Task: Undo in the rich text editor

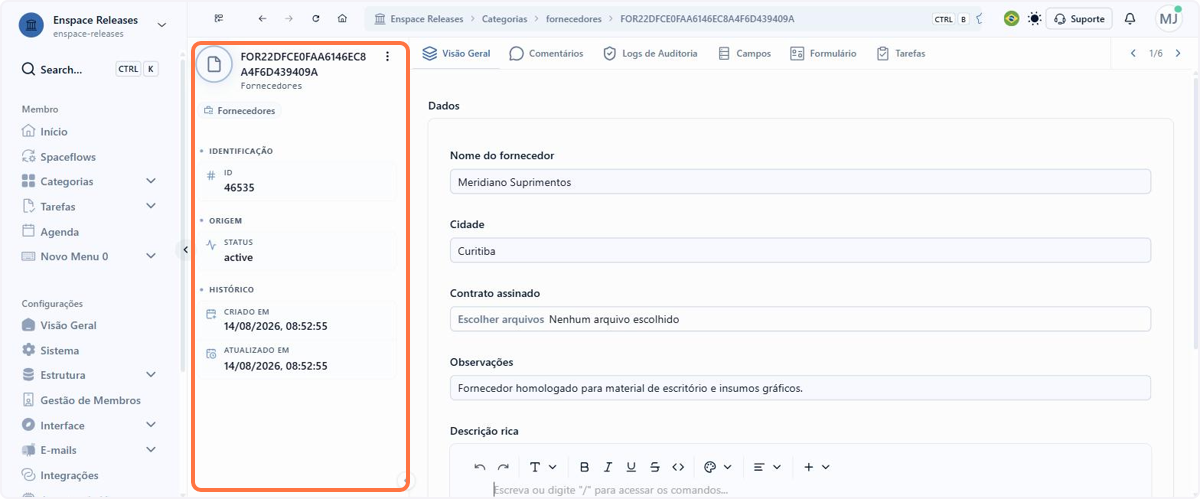Action: coord(480,467)
